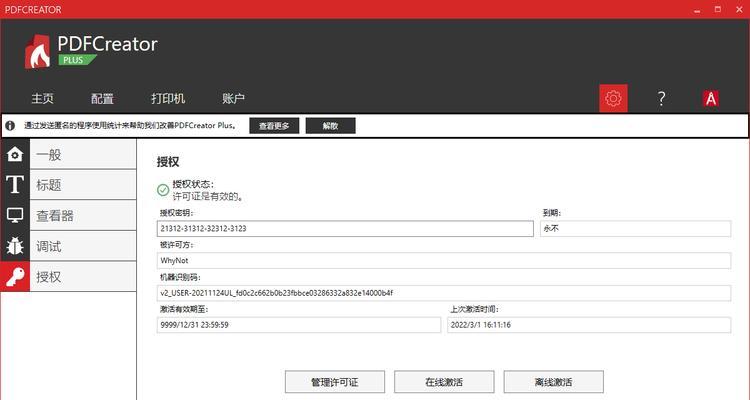Click the 许可证是有效的 status text
The height and width of the screenshot is (400, 750).
pyautogui.click(x=208, y=197)
